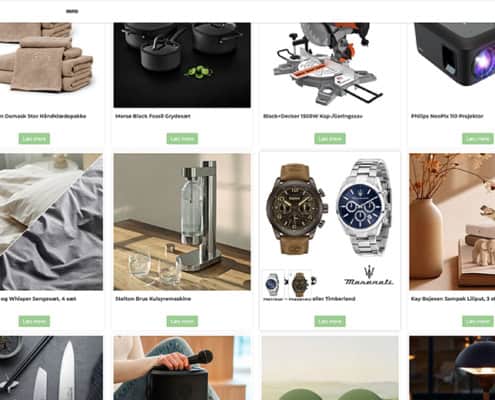
Task: Open the Philips NeoPix projector title link
Action: coord(447,116)
